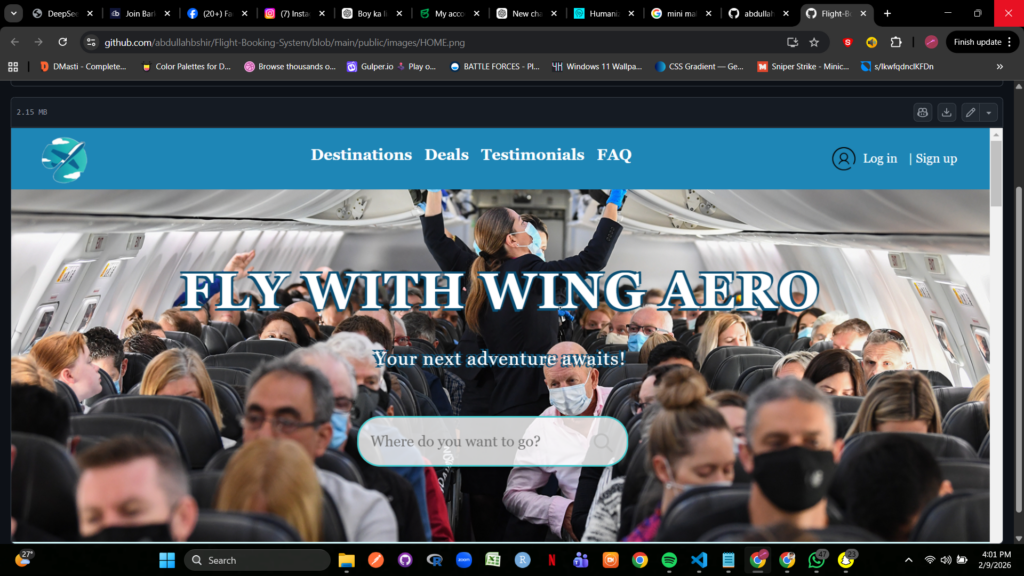Open Microsoft Teams from the taskbar

[x=581, y=560]
